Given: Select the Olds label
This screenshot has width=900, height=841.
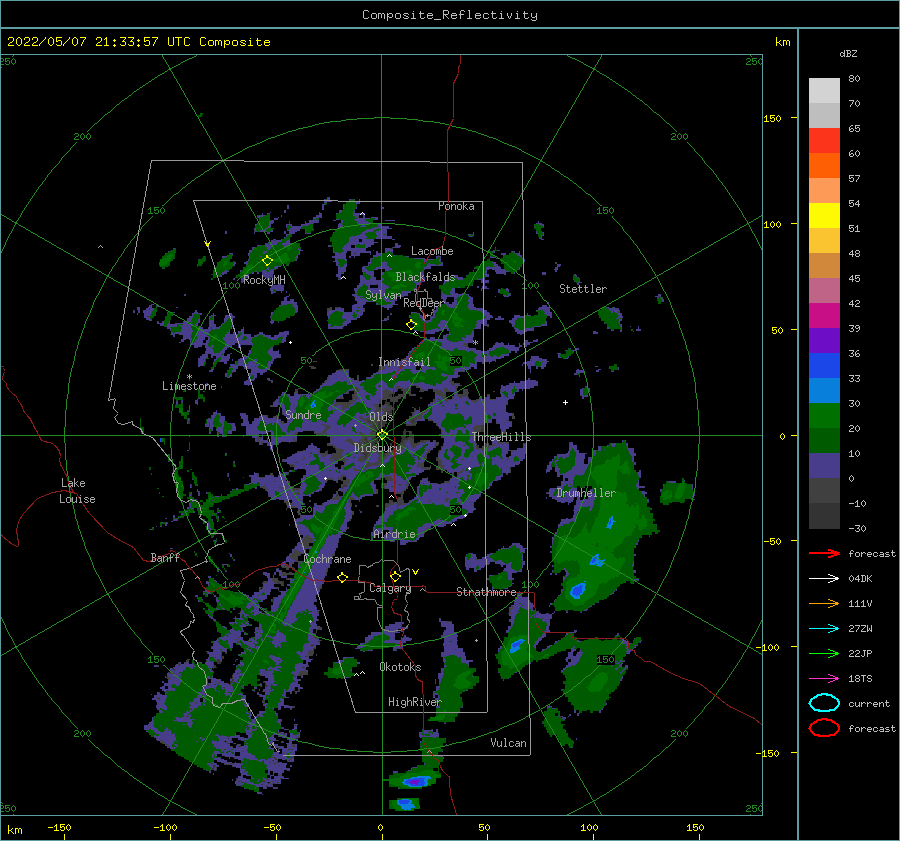Looking at the screenshot, I should 381,416.
